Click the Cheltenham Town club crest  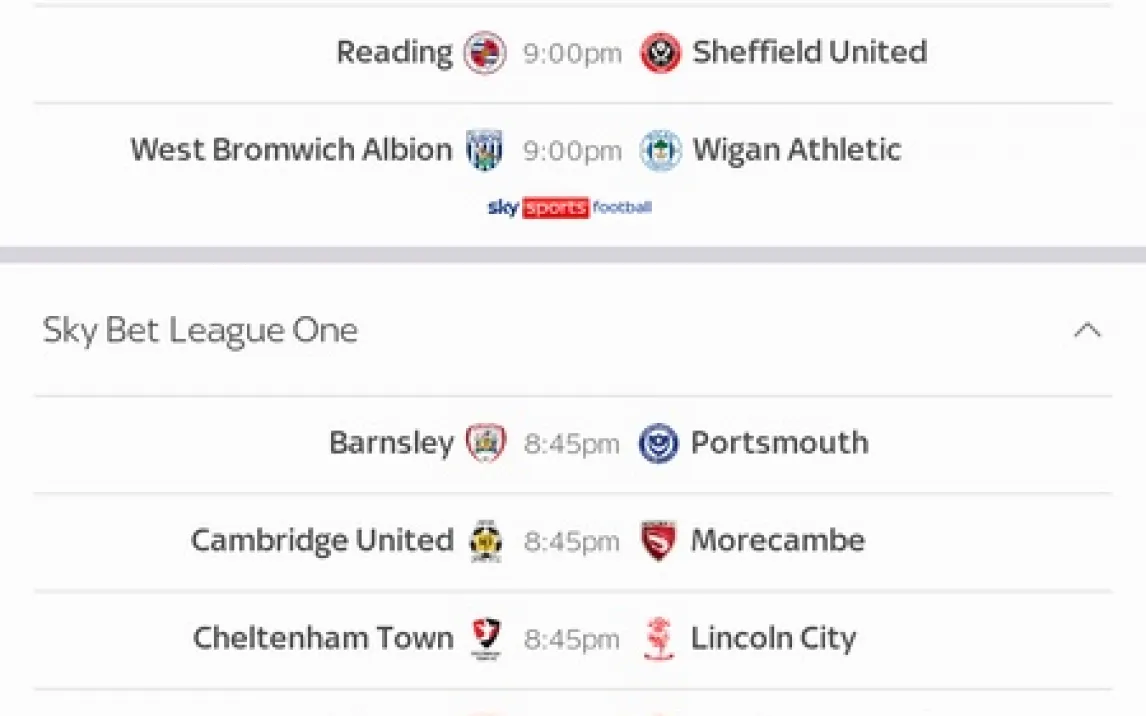point(486,639)
